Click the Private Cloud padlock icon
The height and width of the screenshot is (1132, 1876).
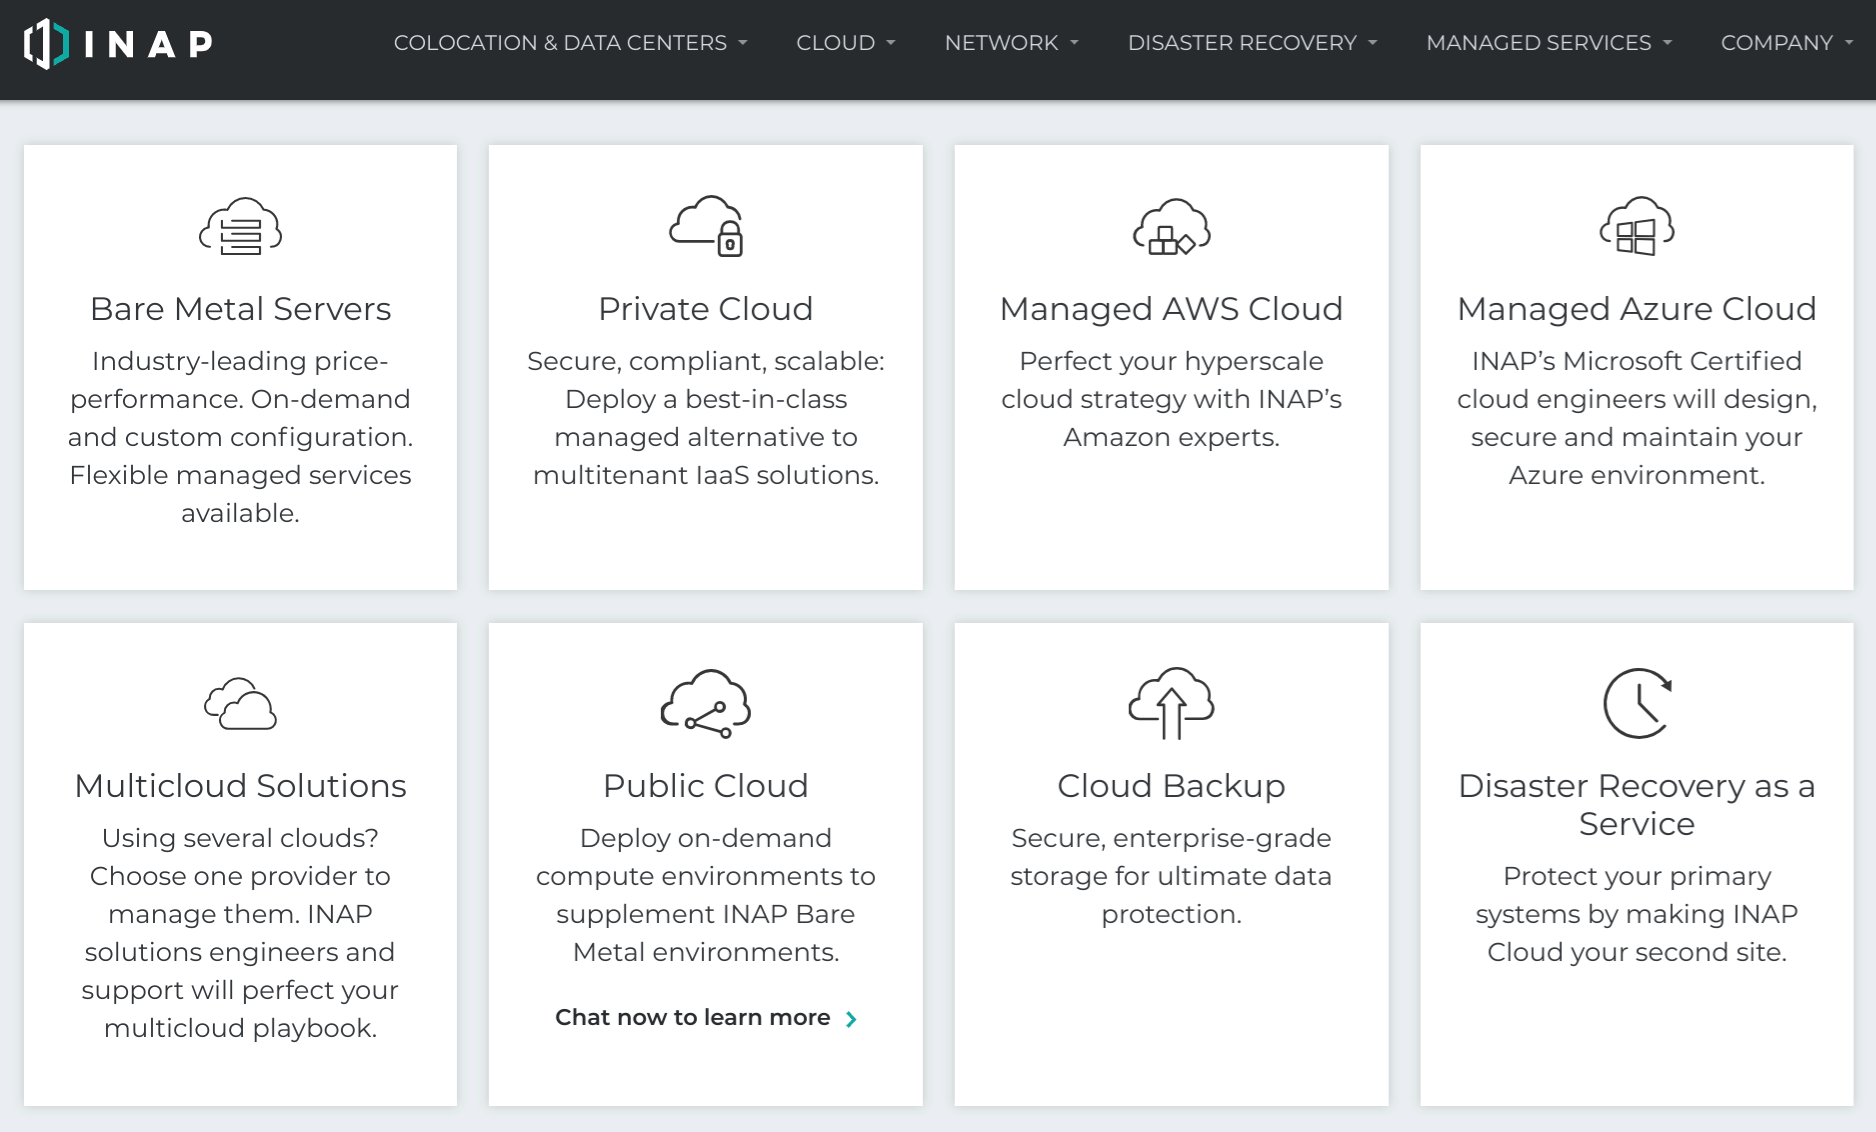pos(706,226)
